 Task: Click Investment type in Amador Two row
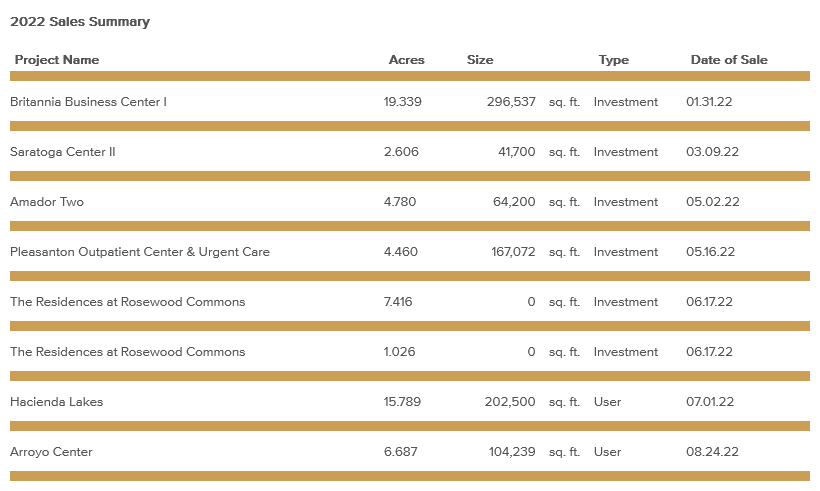coord(625,202)
